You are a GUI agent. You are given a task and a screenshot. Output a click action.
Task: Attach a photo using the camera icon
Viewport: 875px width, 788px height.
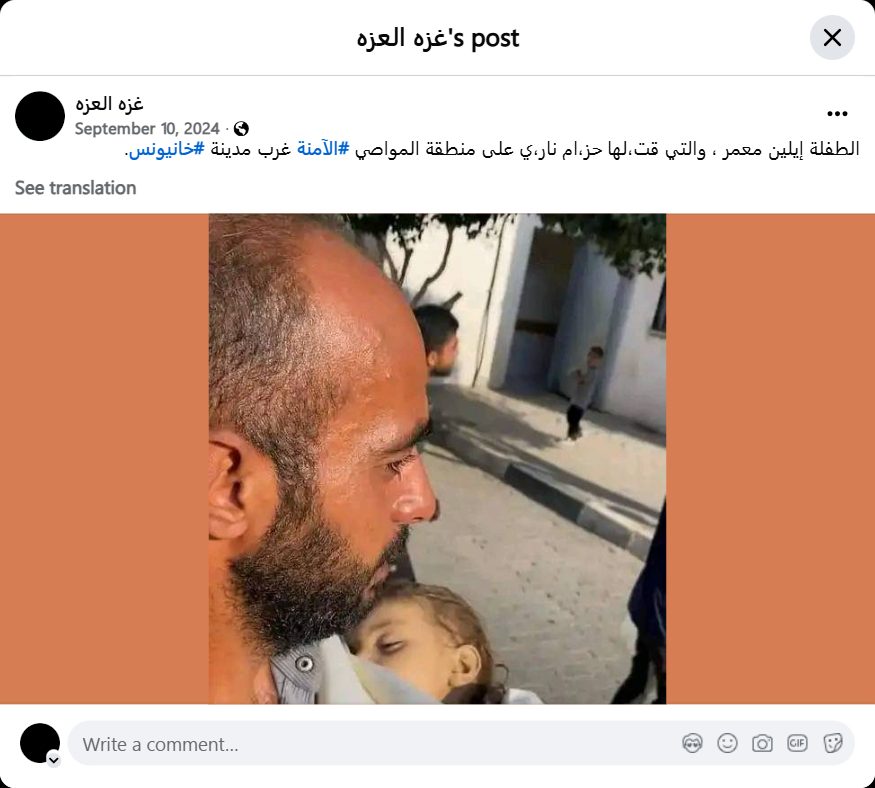[x=762, y=743]
